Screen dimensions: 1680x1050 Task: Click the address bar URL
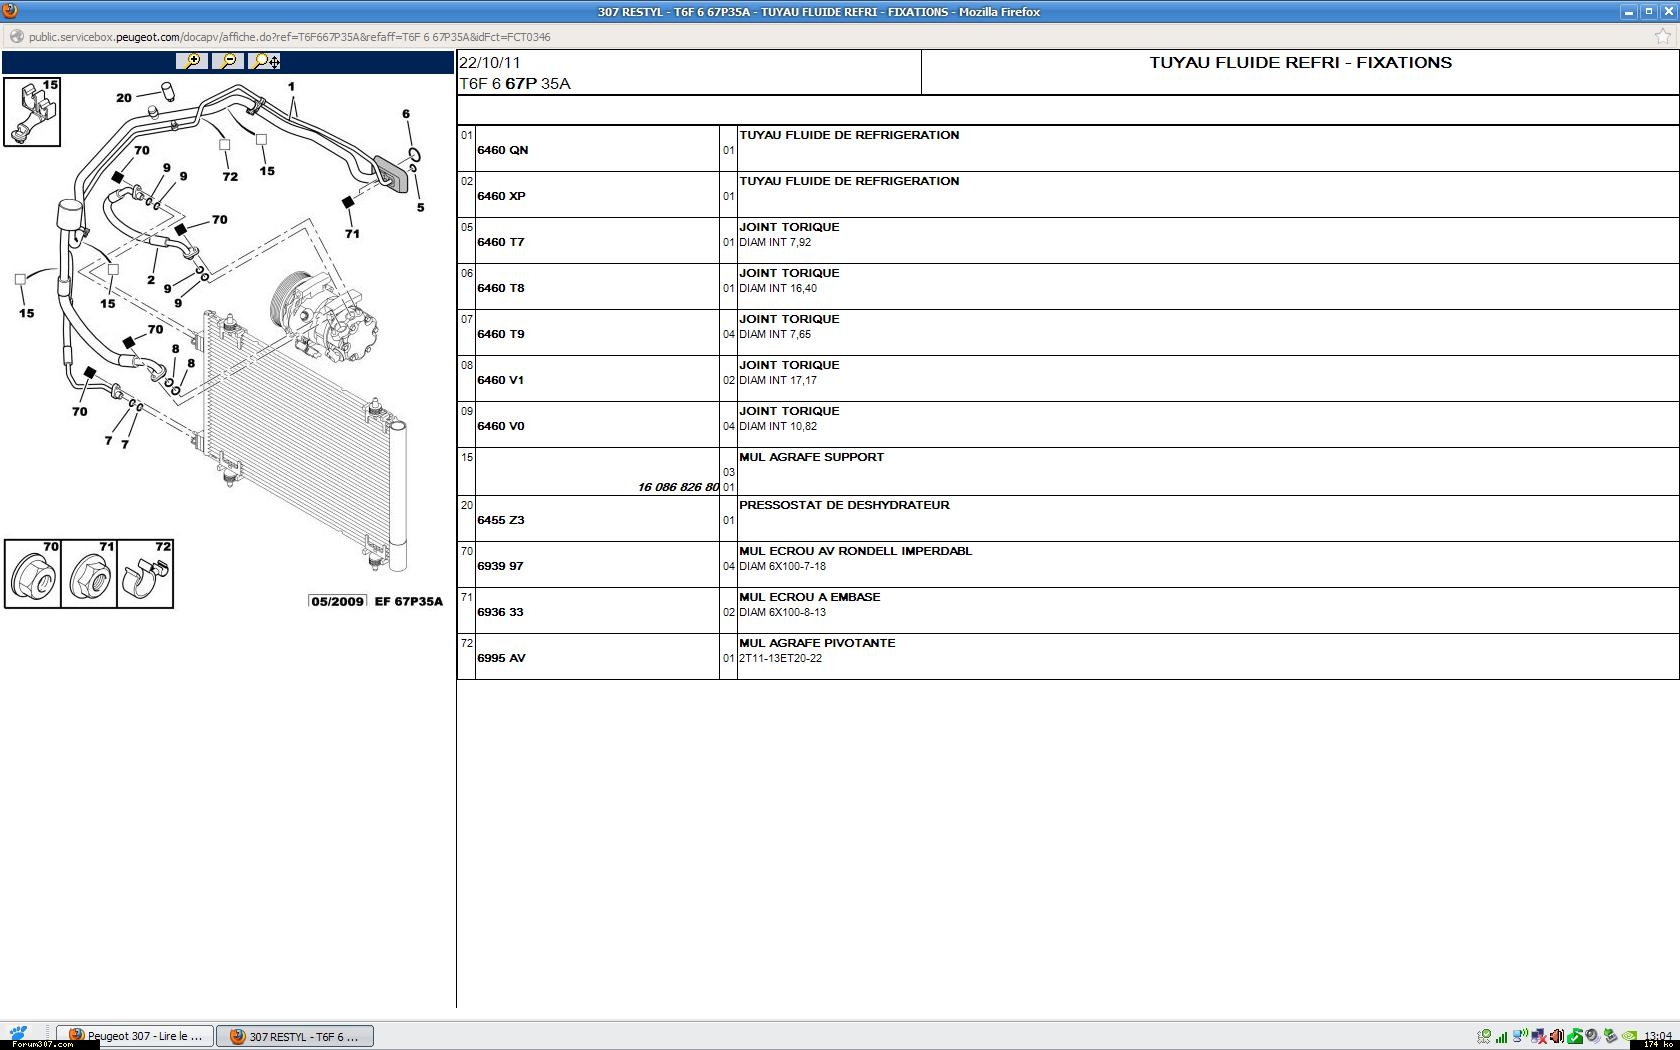(x=289, y=37)
